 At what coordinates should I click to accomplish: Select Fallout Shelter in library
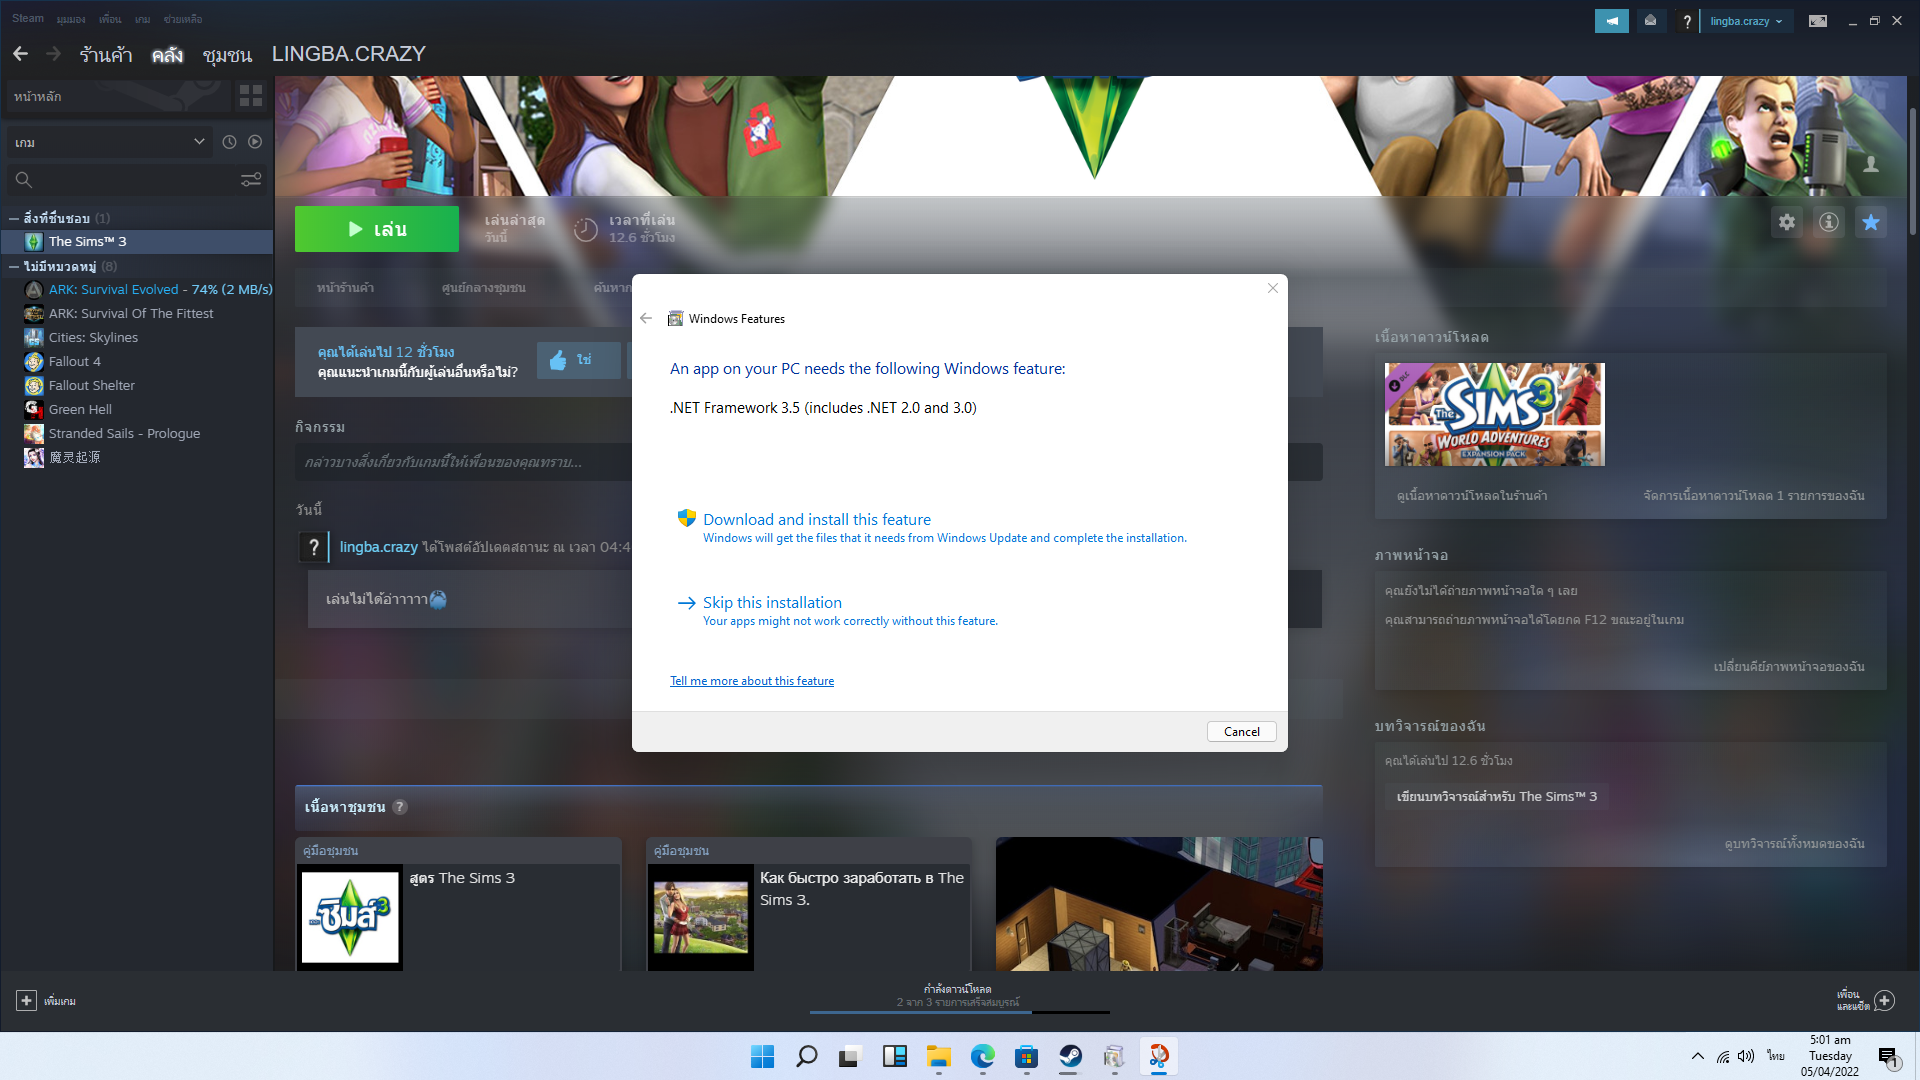point(137,385)
